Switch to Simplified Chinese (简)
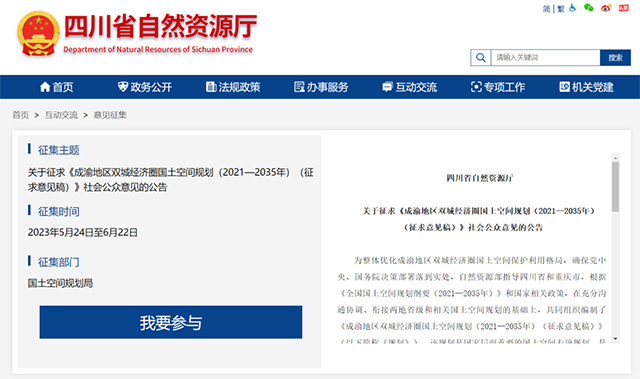 click(x=546, y=9)
